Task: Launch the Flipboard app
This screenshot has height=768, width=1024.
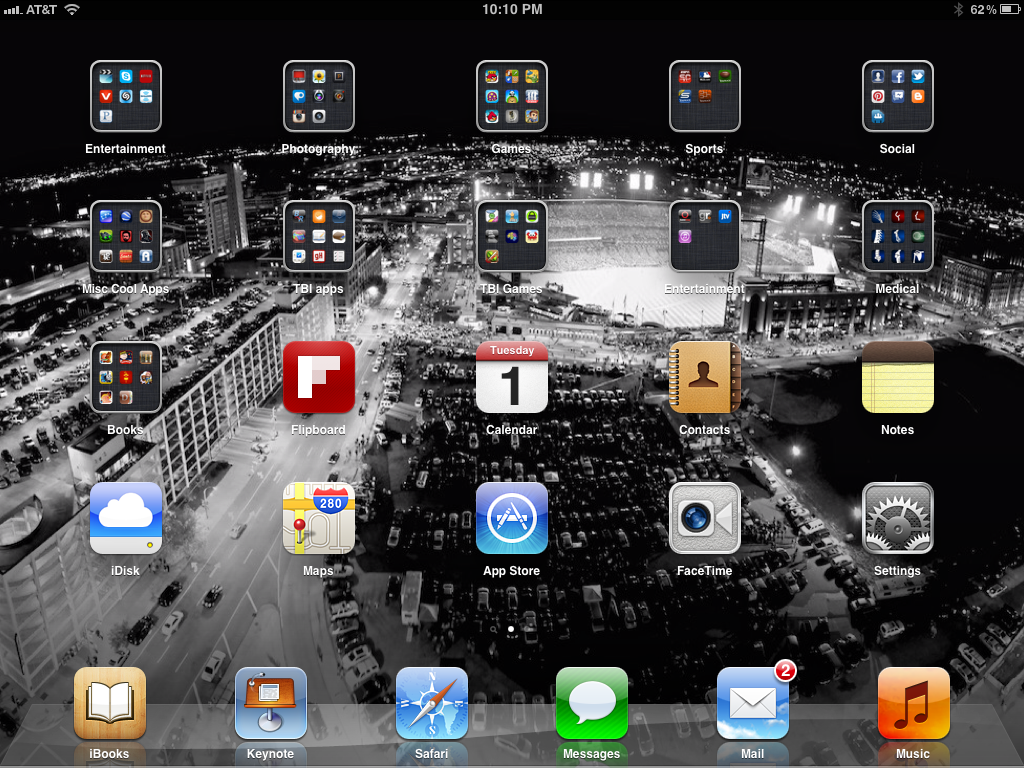Action: [319, 377]
